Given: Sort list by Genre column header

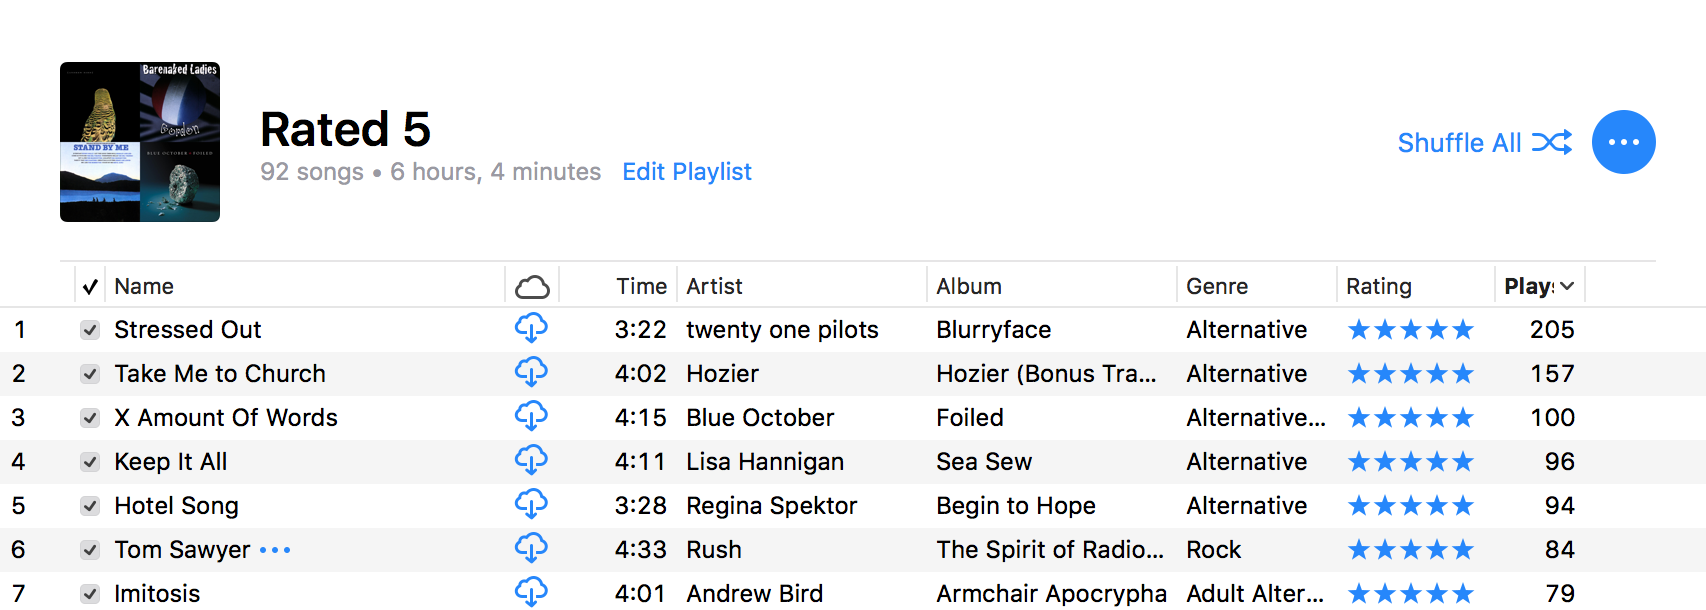Looking at the screenshot, I should pos(1217,286).
